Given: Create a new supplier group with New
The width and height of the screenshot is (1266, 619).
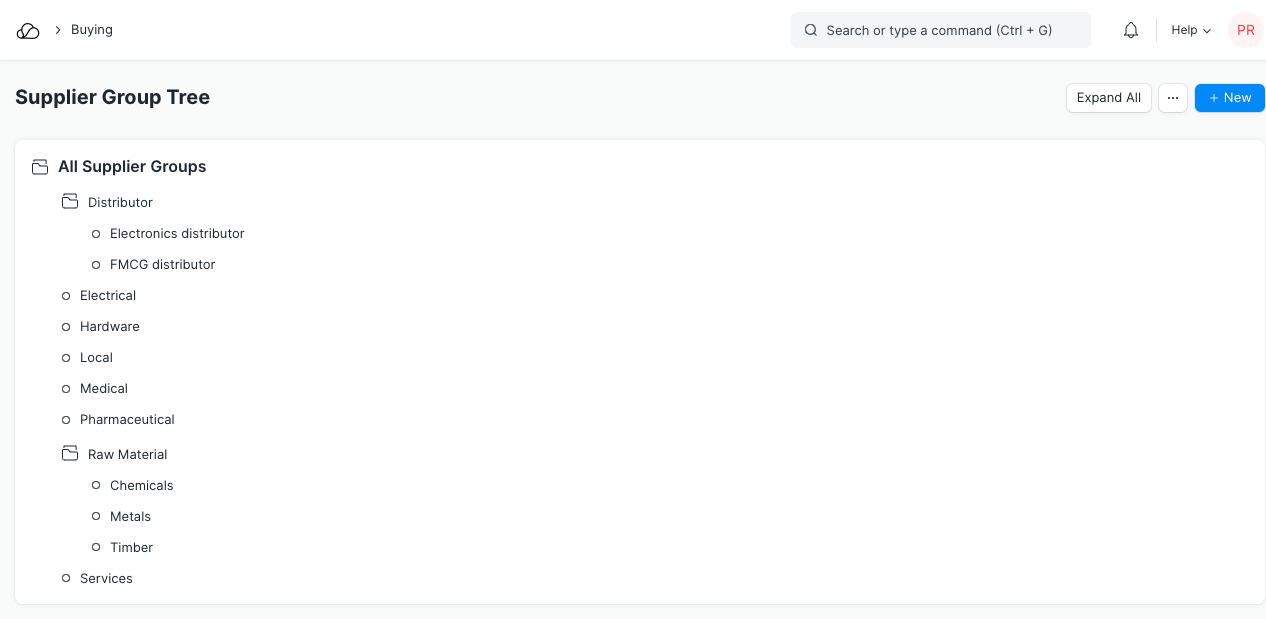Looking at the screenshot, I should click(1229, 98).
